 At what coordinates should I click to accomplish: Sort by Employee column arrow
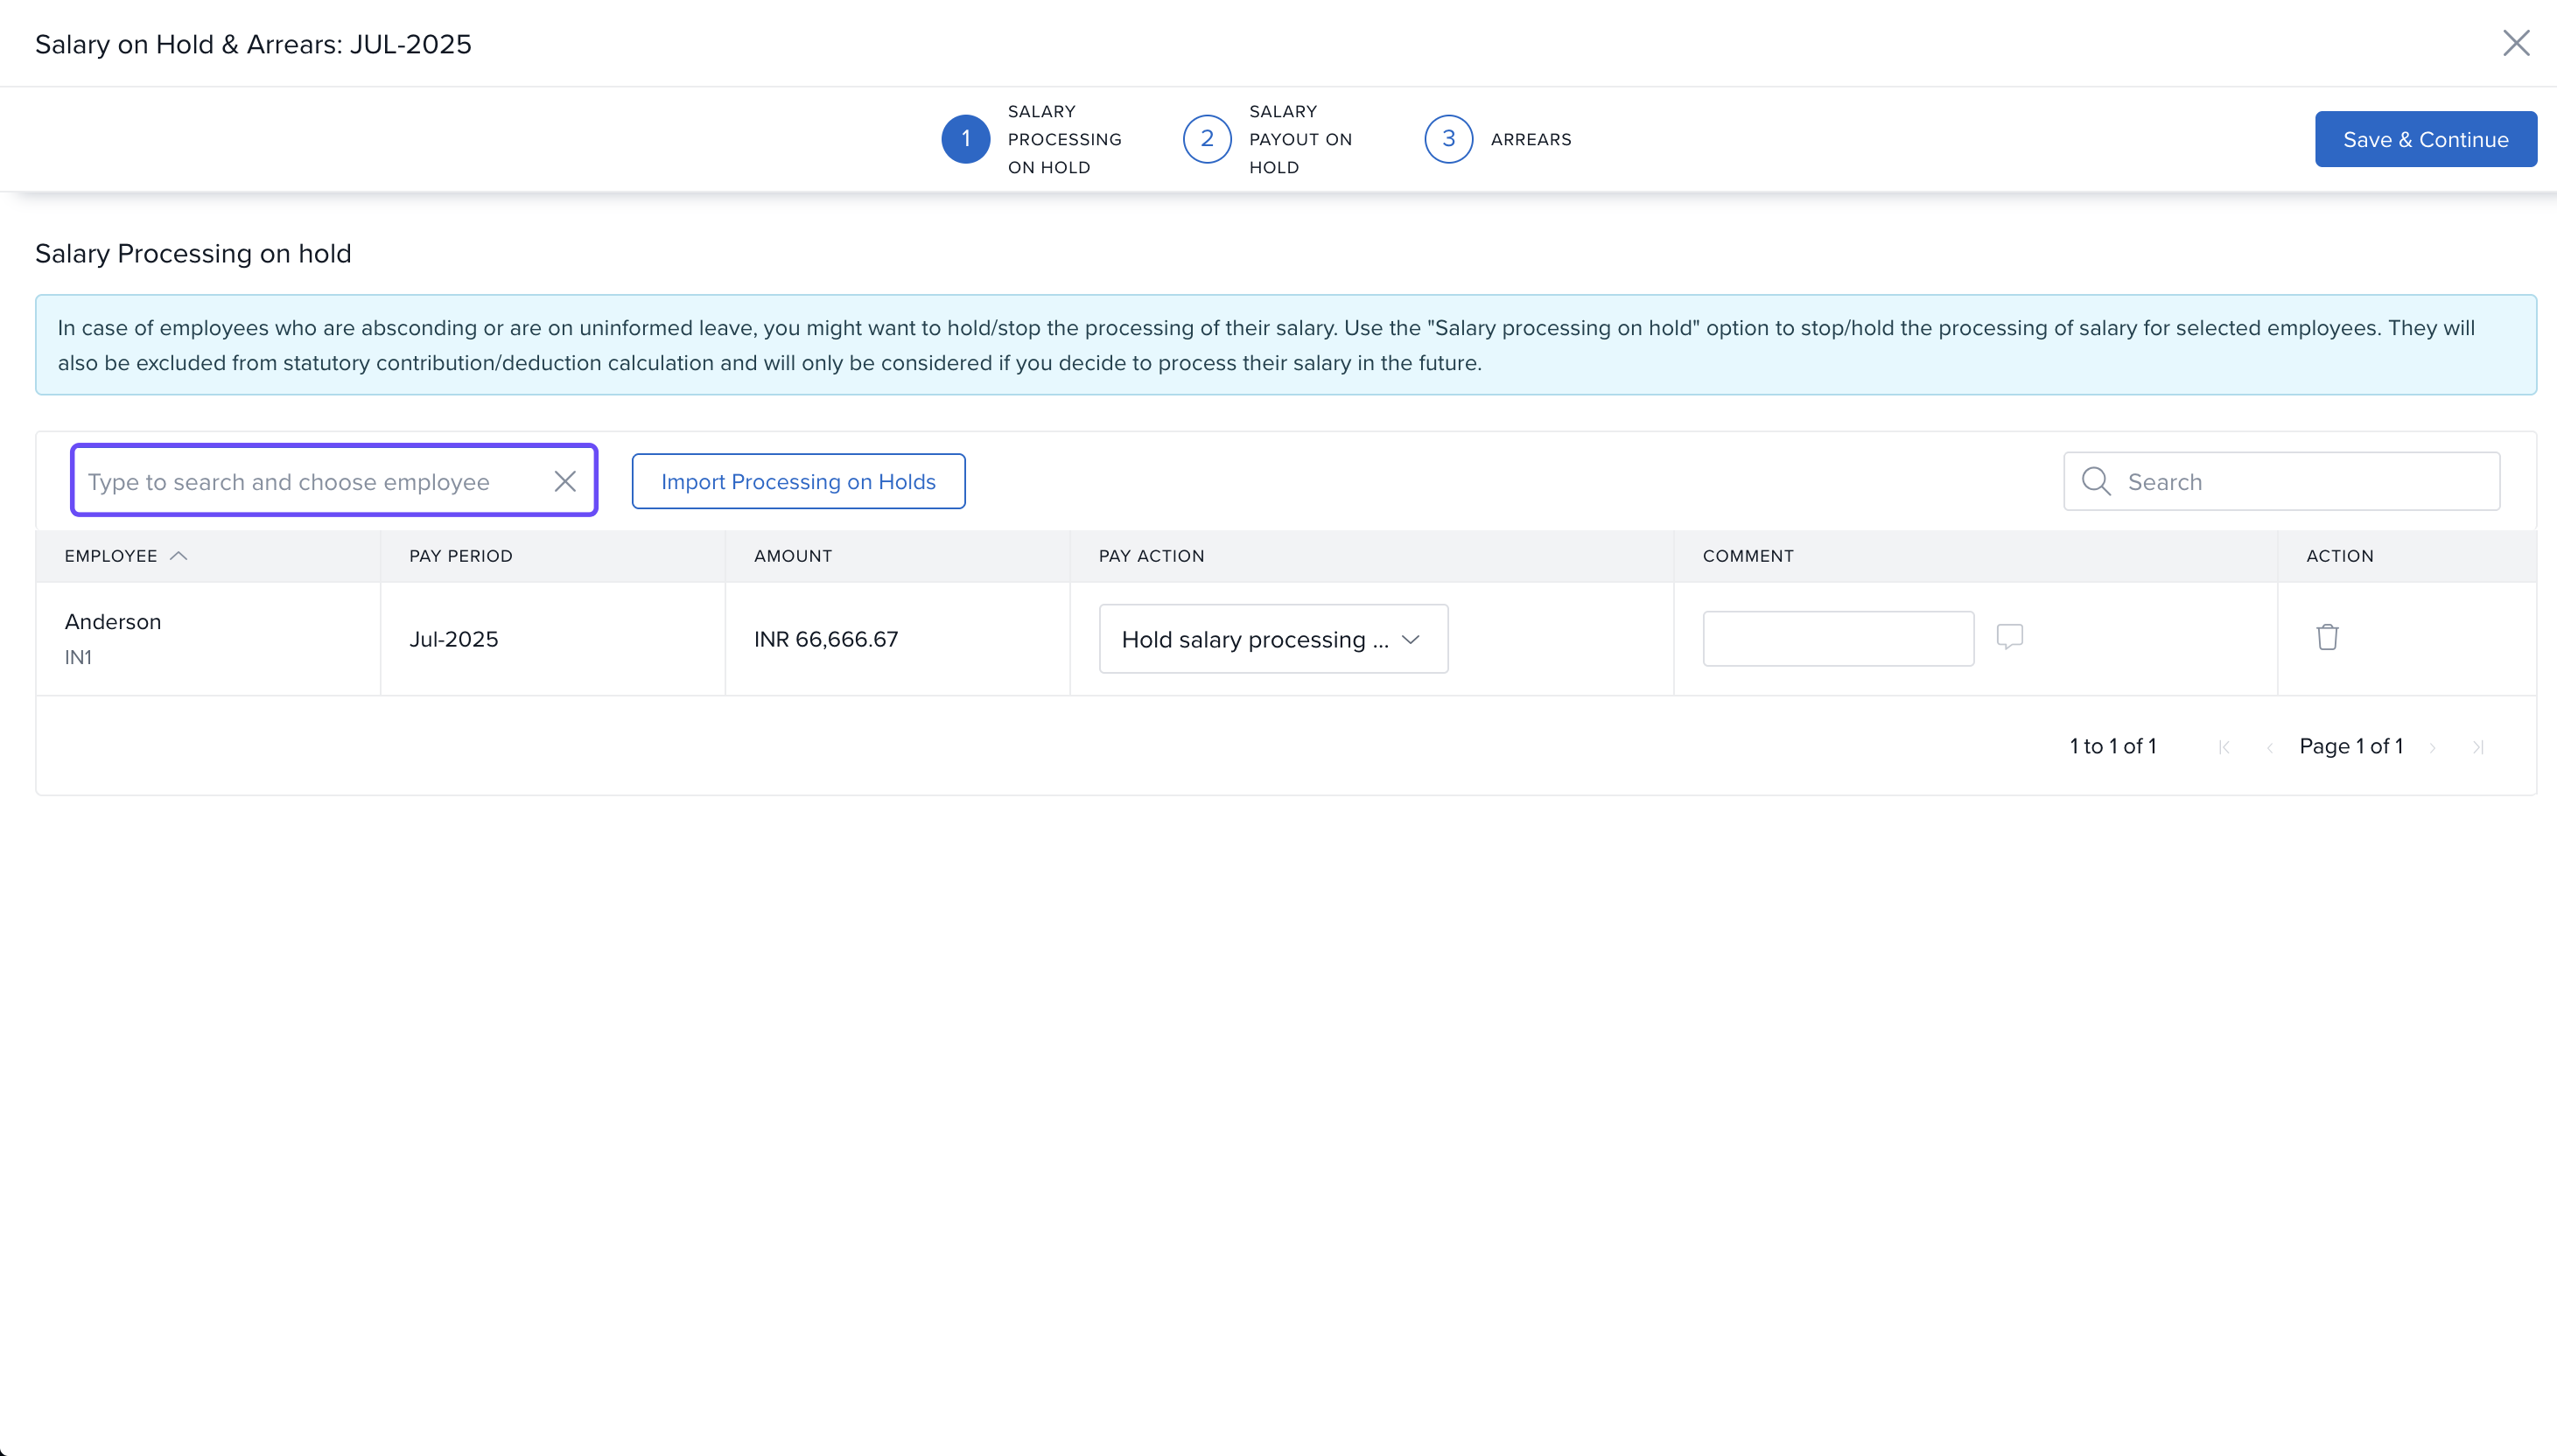(x=179, y=556)
